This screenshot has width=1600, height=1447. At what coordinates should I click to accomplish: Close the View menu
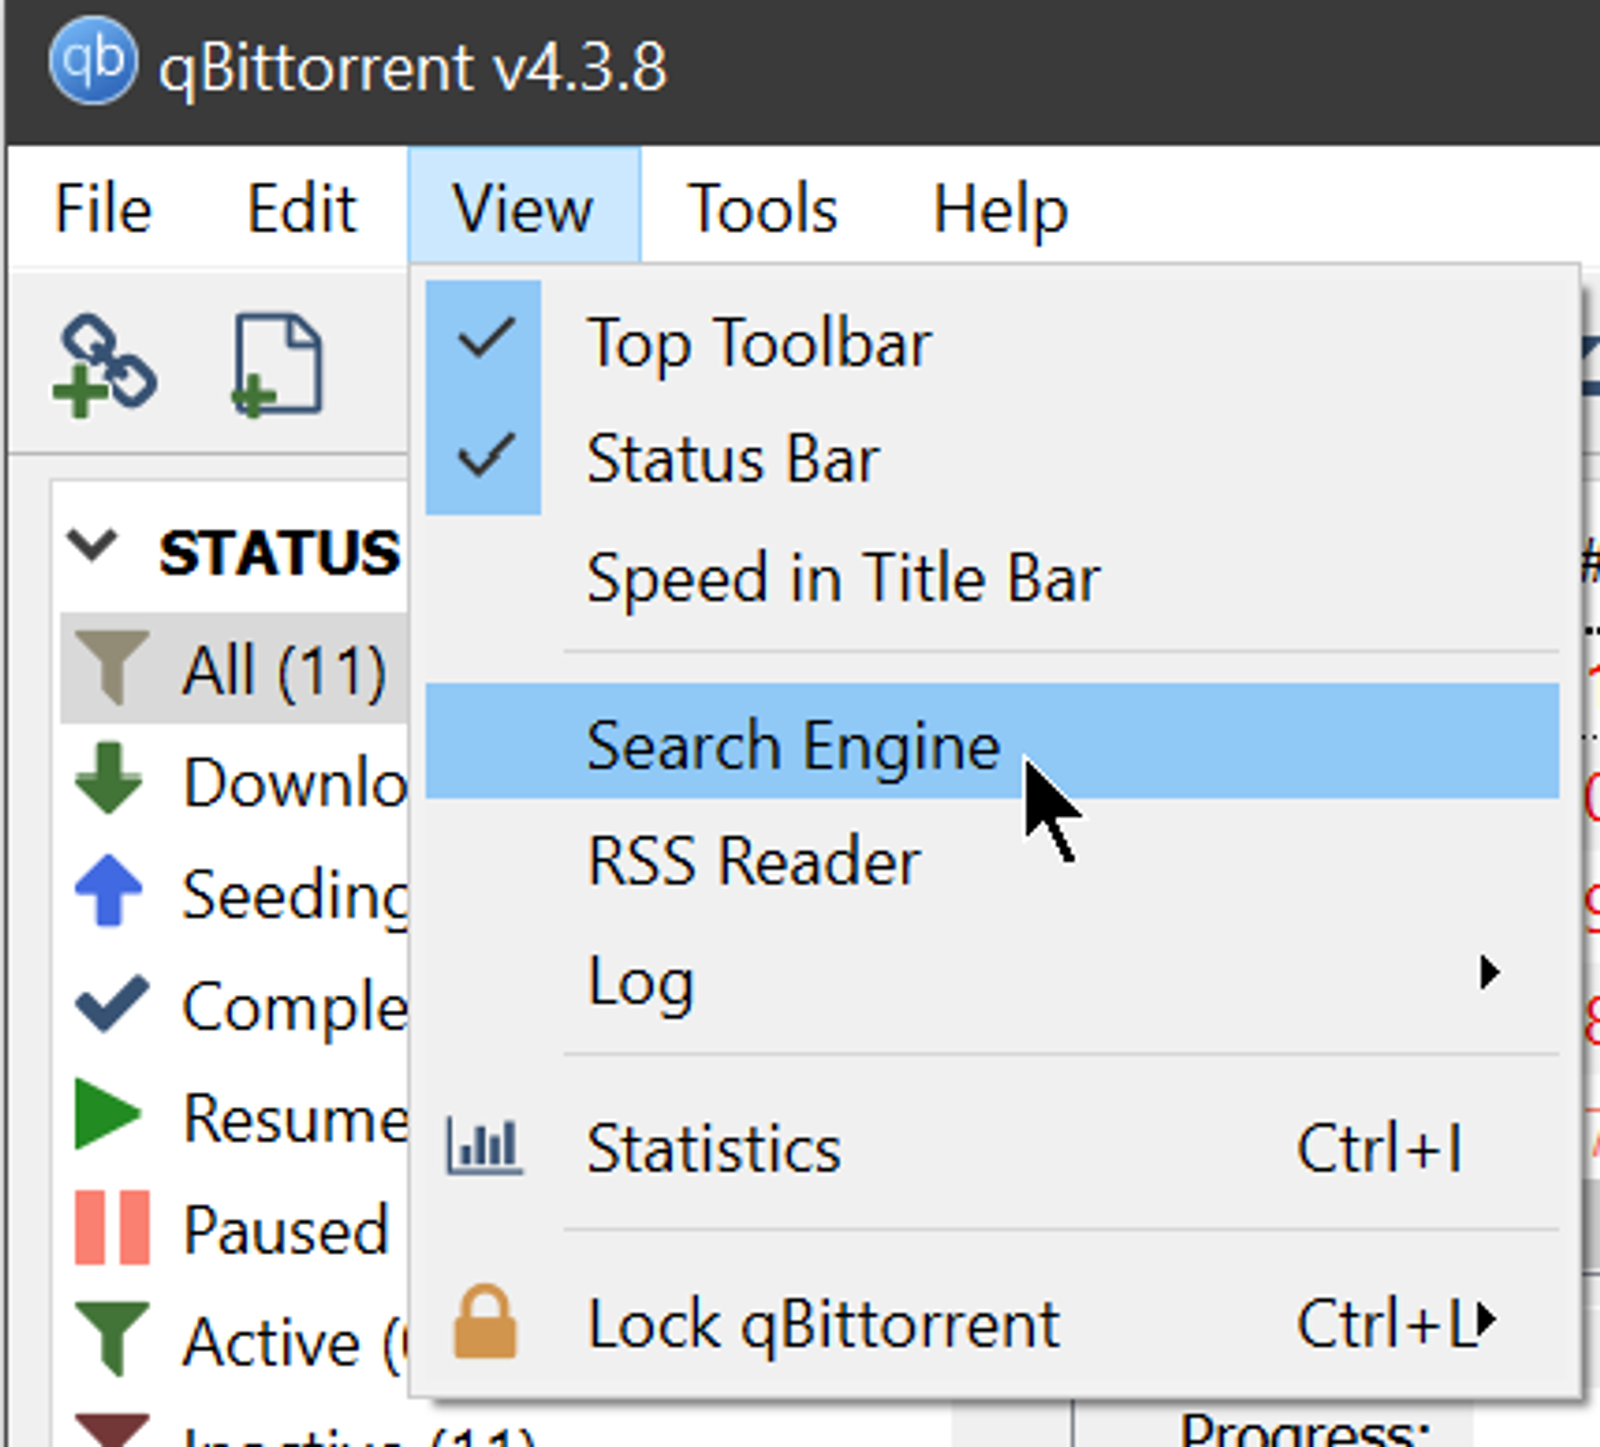523,206
